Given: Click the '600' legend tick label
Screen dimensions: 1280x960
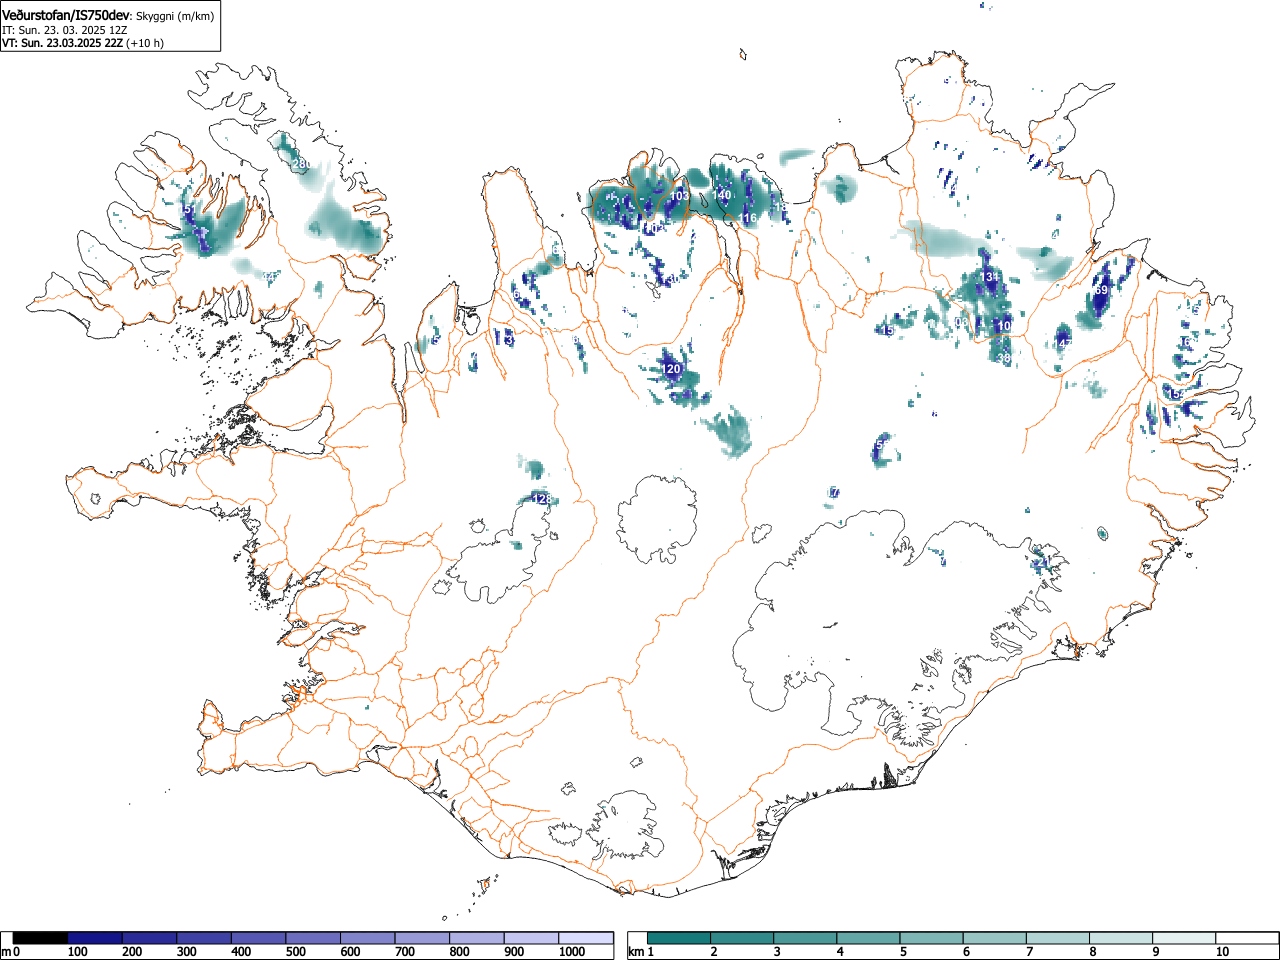Looking at the screenshot, I should click(x=350, y=952).
